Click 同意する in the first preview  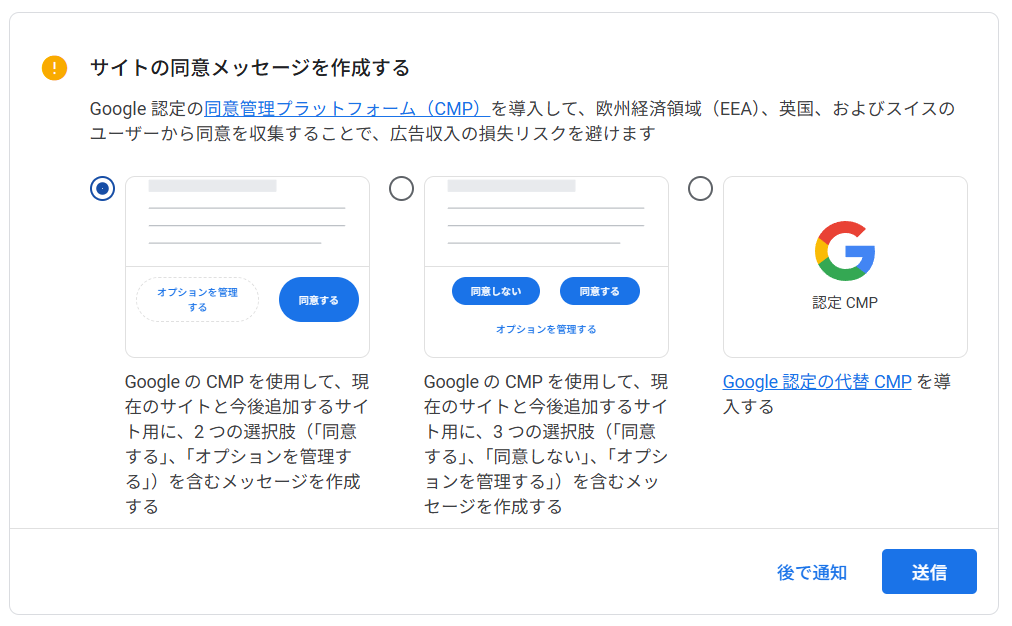[x=318, y=299]
